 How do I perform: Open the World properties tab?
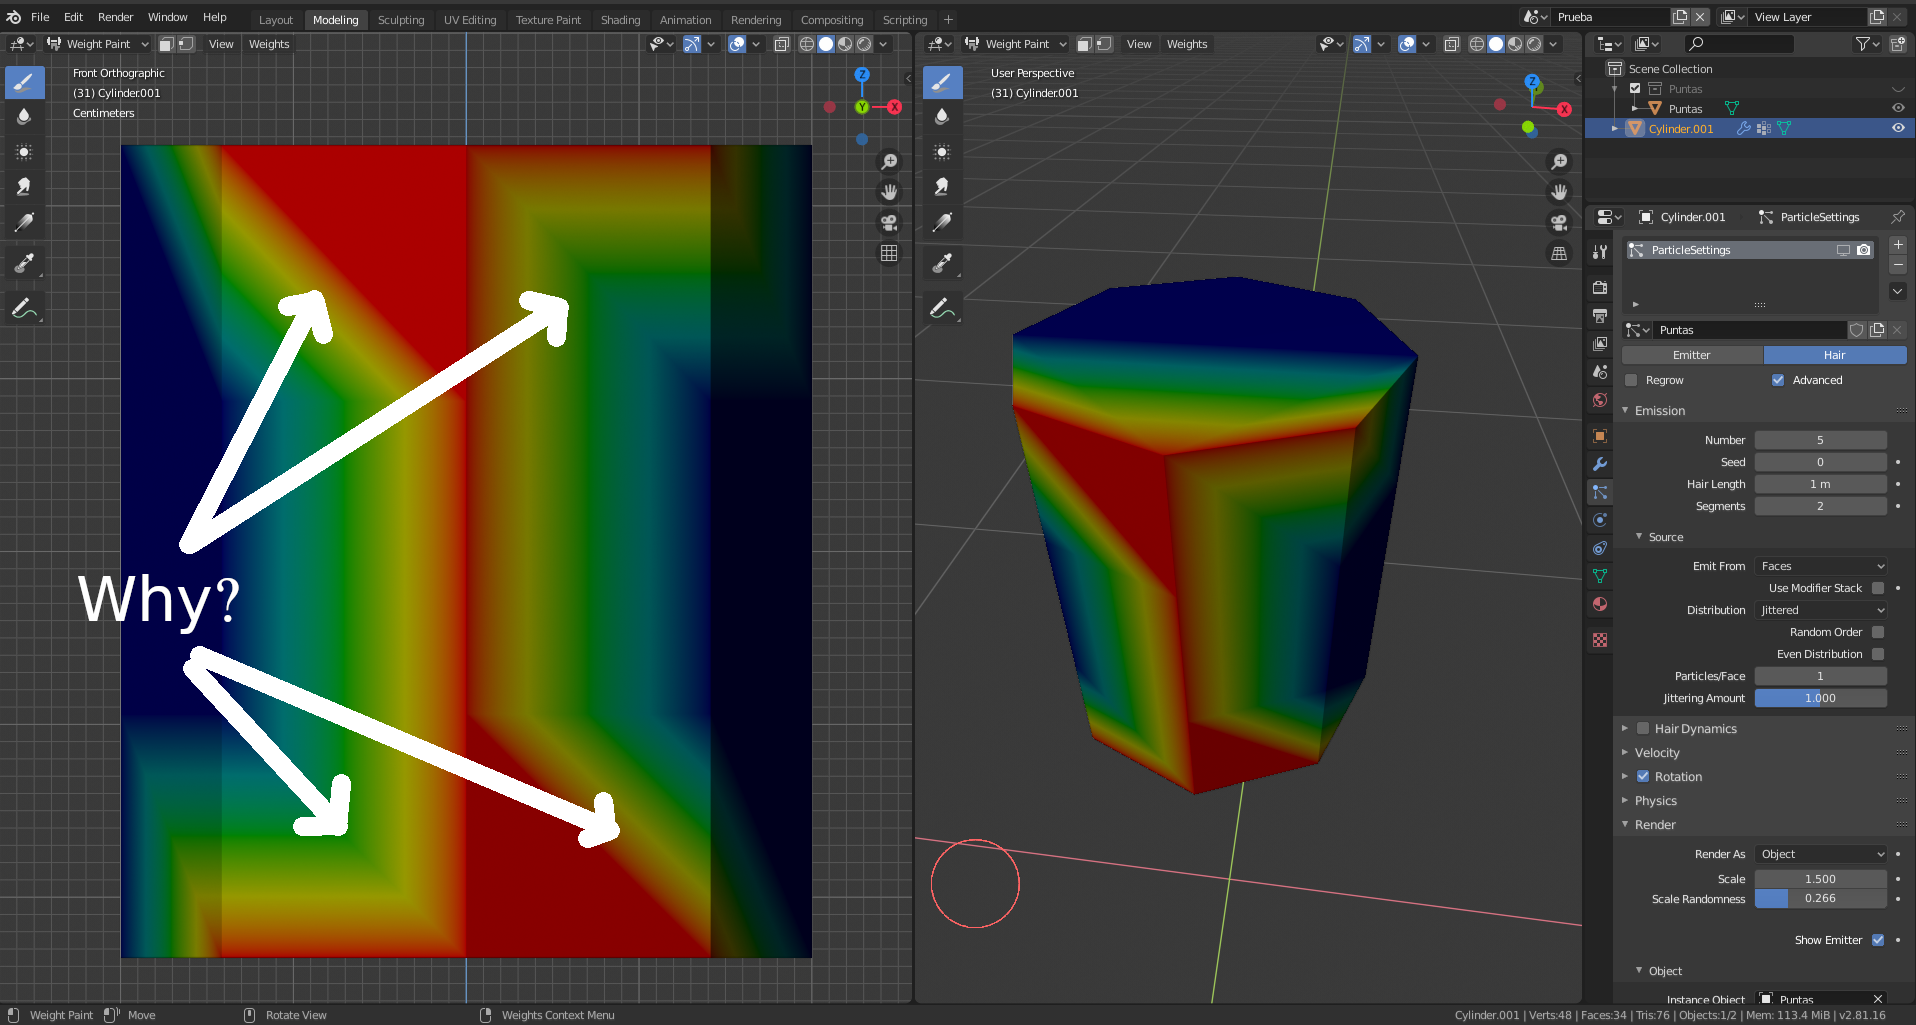pyautogui.click(x=1600, y=400)
